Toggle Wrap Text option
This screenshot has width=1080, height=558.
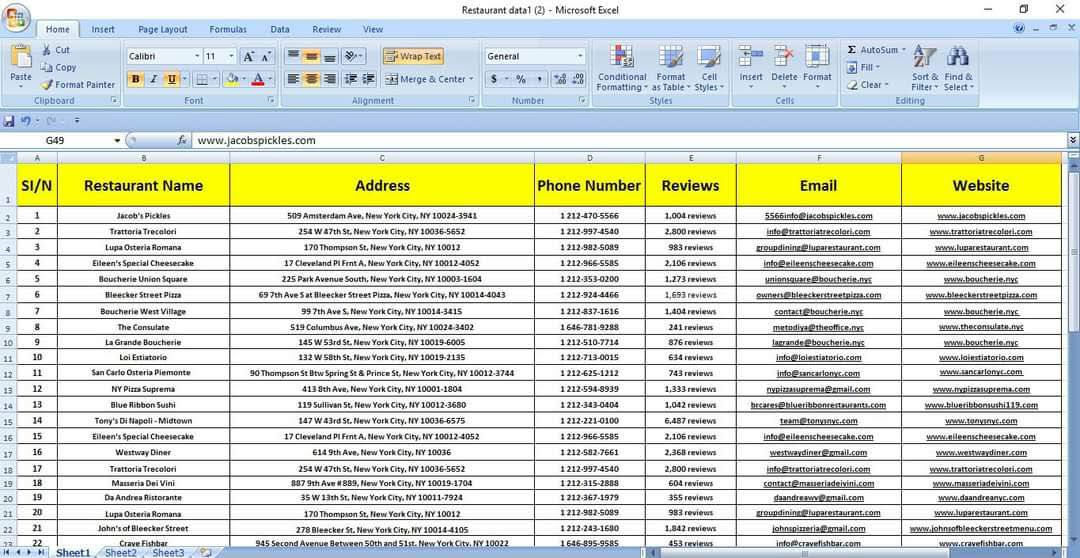tap(413, 56)
